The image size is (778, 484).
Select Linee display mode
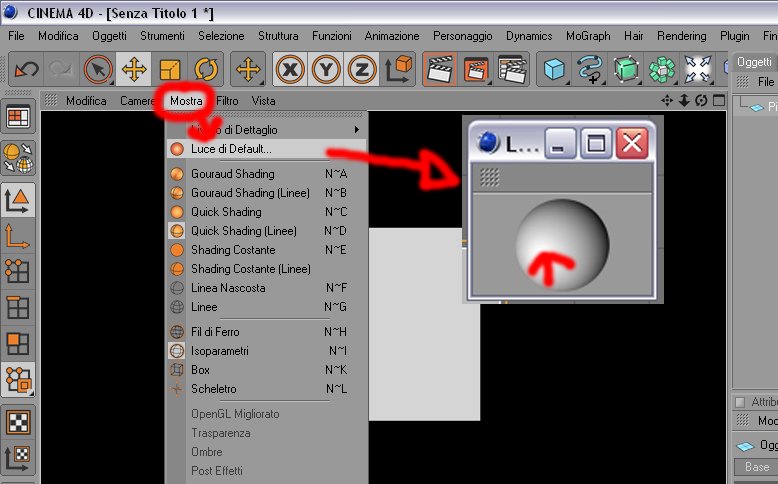click(267, 307)
